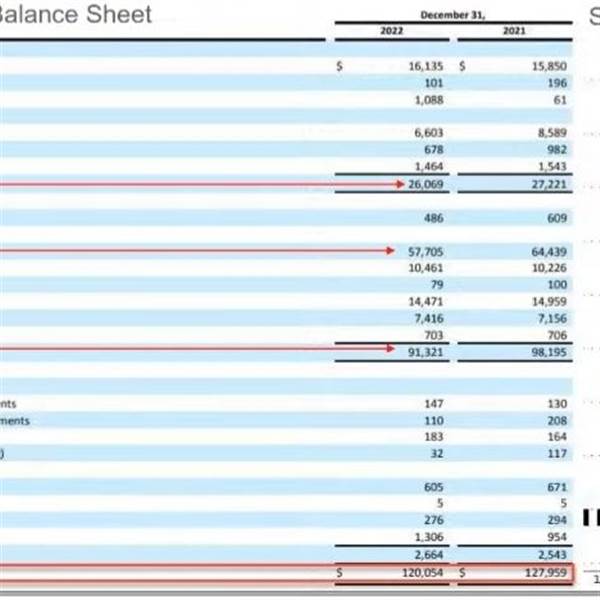This screenshot has height=600, width=600.
Task: Select the 1,464 cell
Action: click(429, 167)
